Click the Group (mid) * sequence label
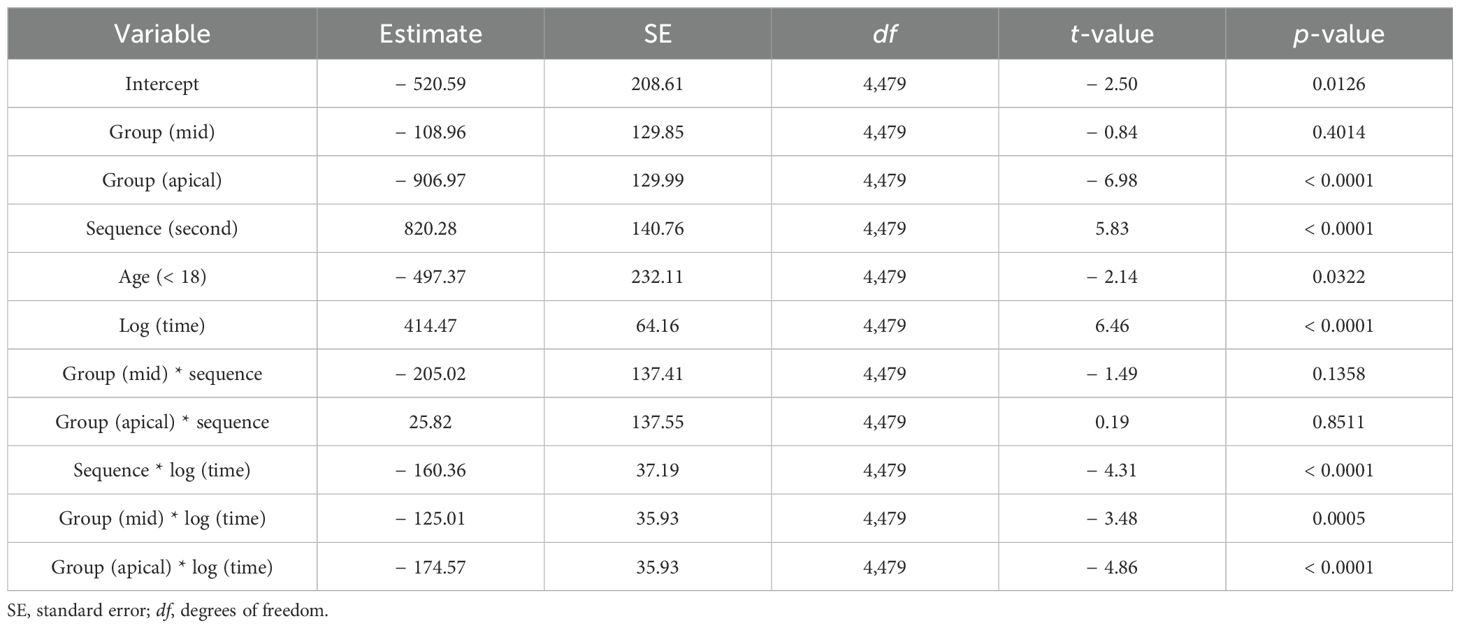Viewport: 1460px width, 628px height. 162,374
